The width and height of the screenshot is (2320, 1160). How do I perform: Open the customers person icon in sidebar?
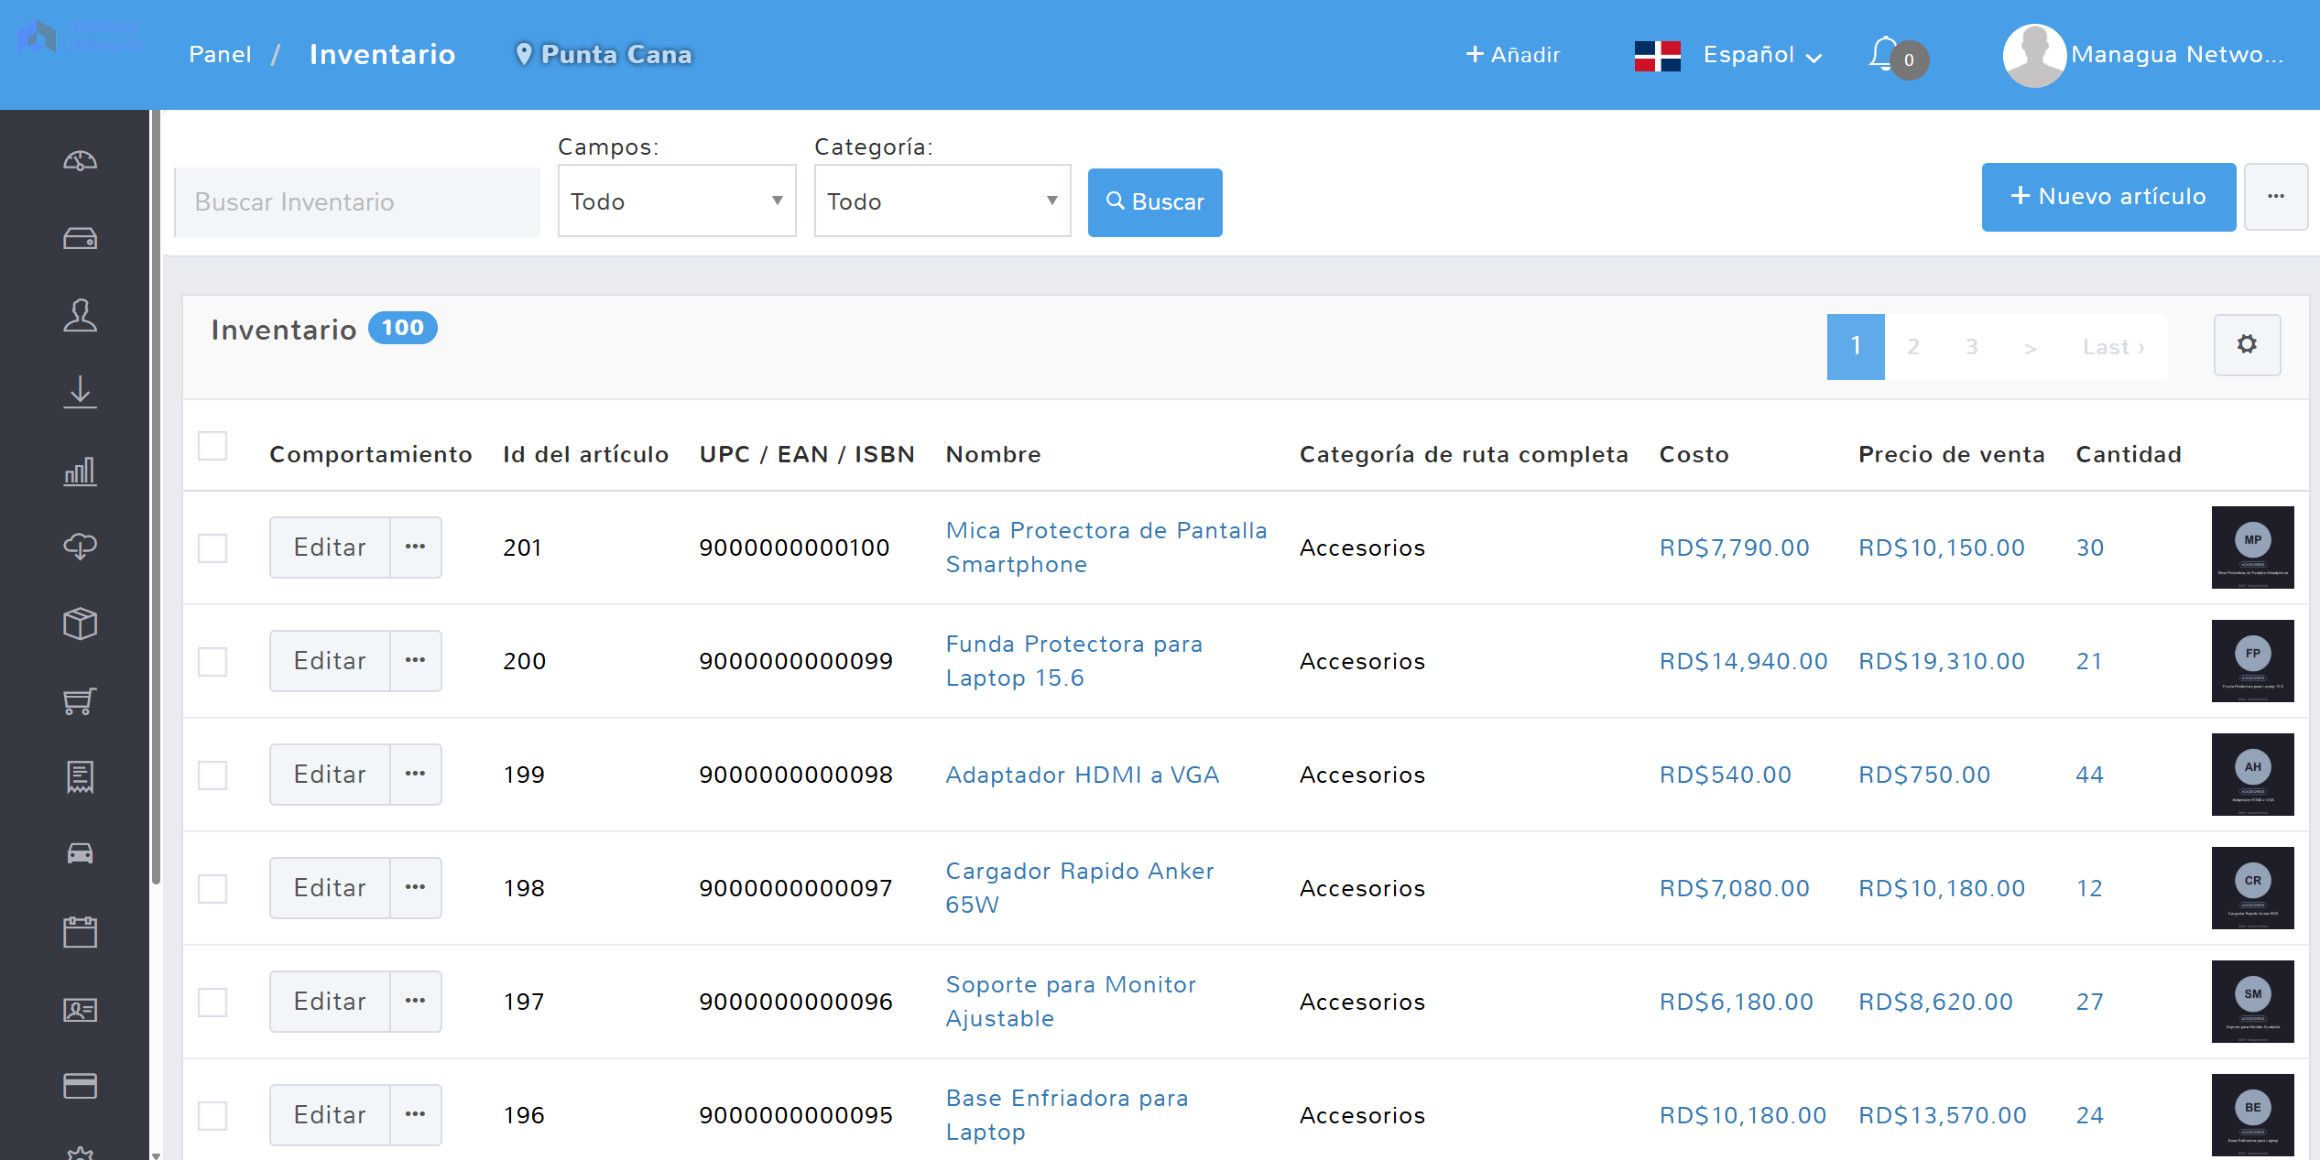click(x=80, y=315)
